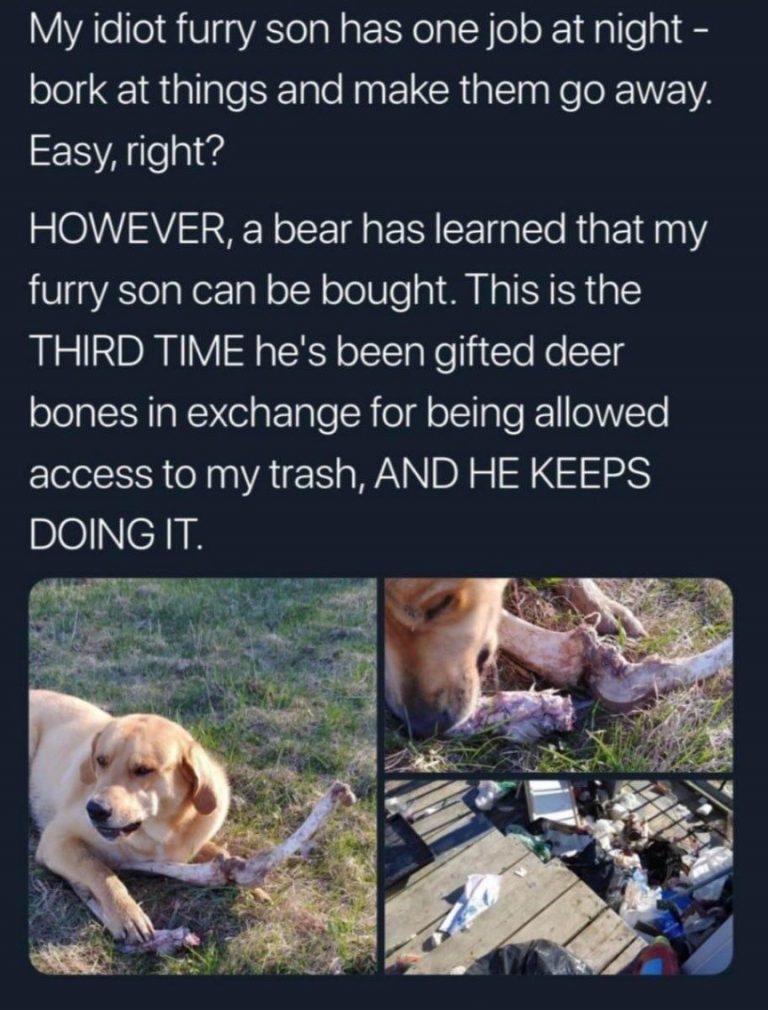
Task: Click the words 'Easy, right?'
Action: 126,153
